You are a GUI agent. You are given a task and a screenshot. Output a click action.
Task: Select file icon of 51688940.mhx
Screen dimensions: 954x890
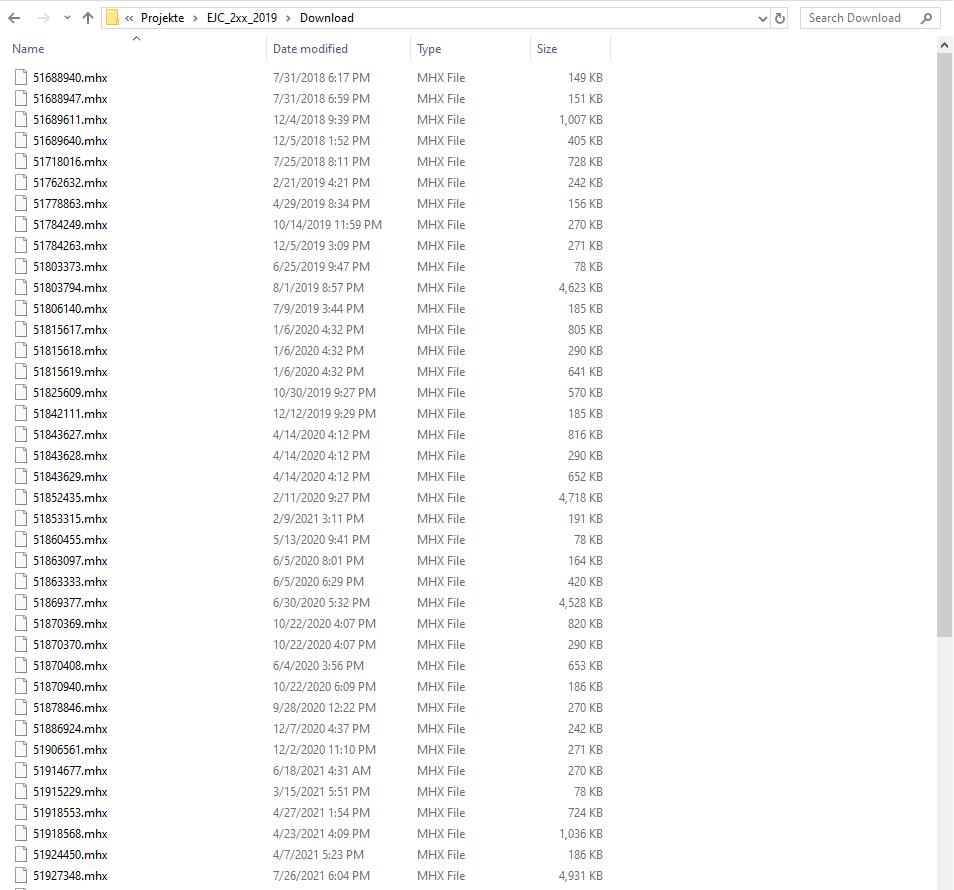pos(21,77)
